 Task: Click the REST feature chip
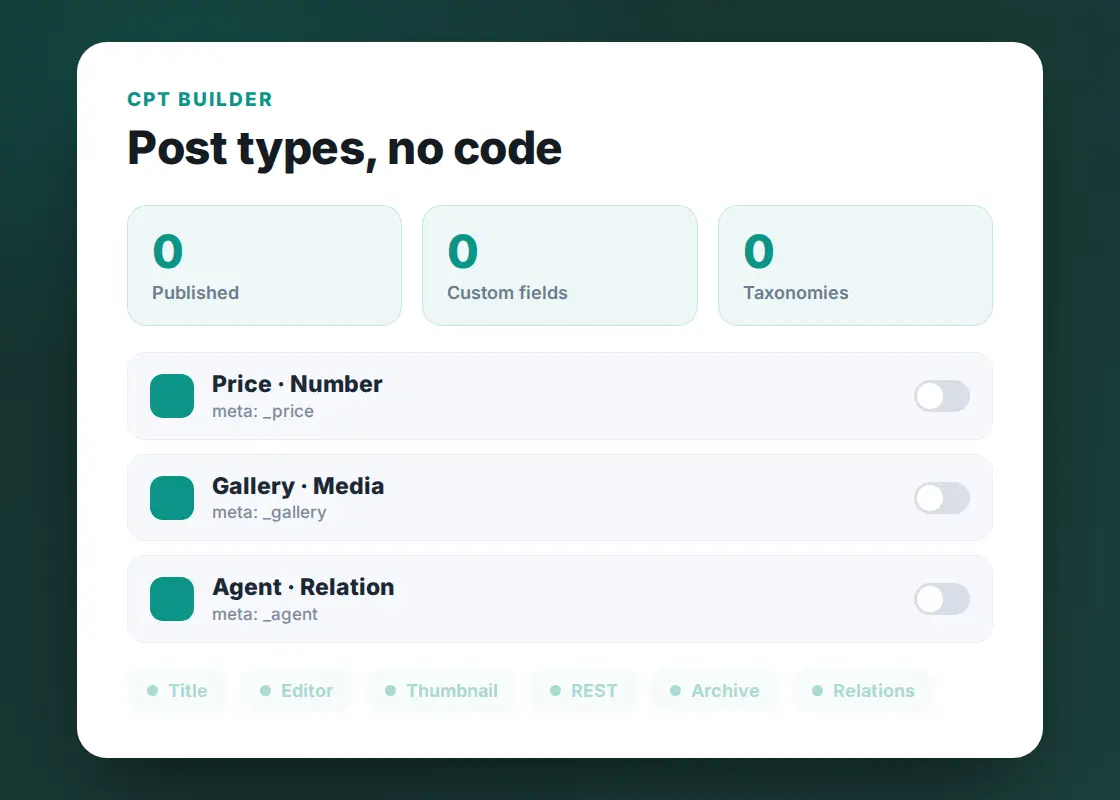tap(584, 691)
